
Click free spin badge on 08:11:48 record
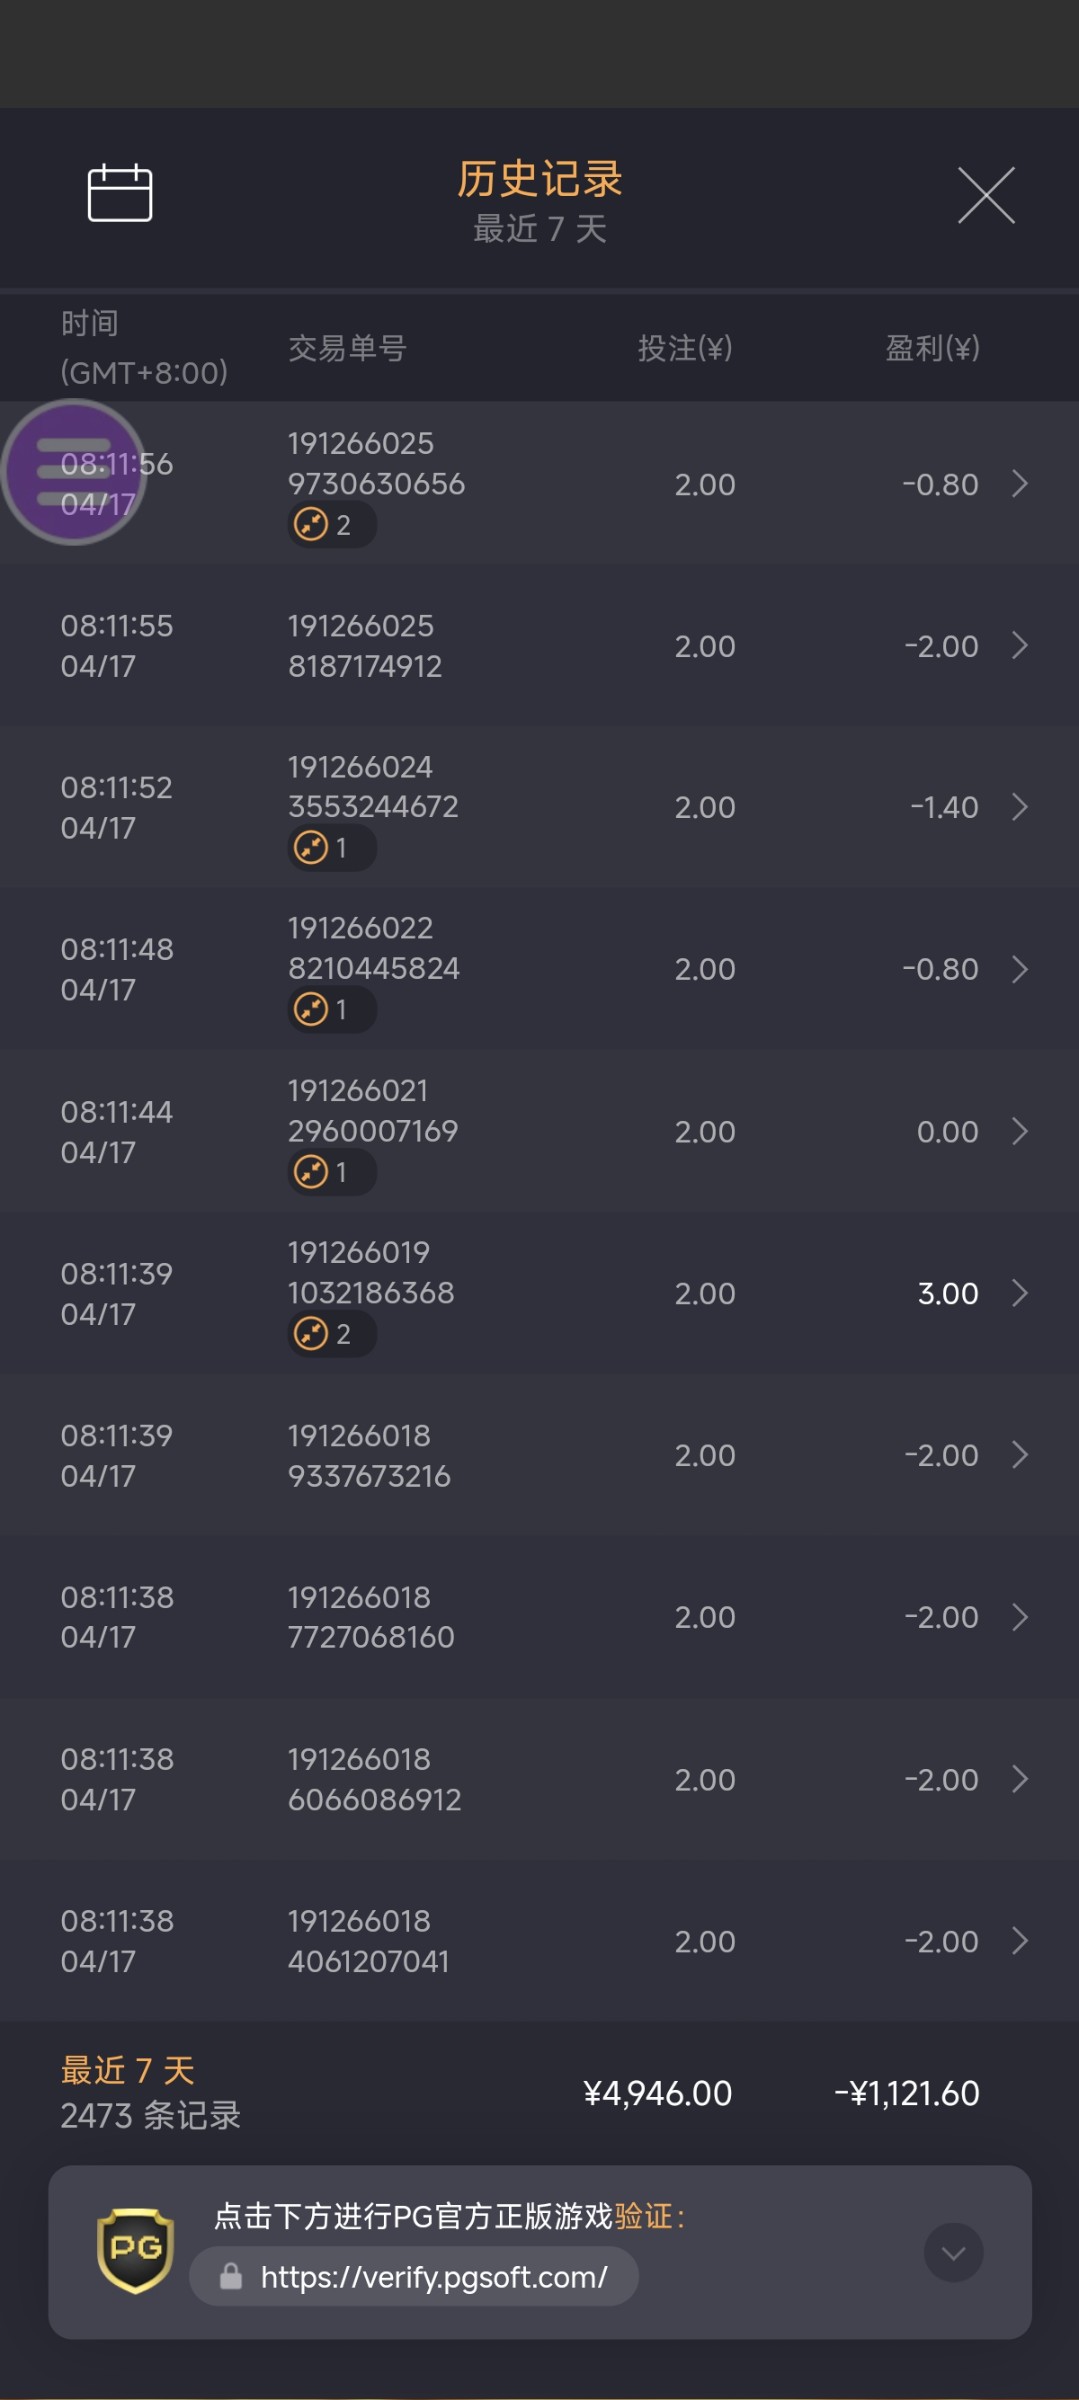(x=331, y=1010)
